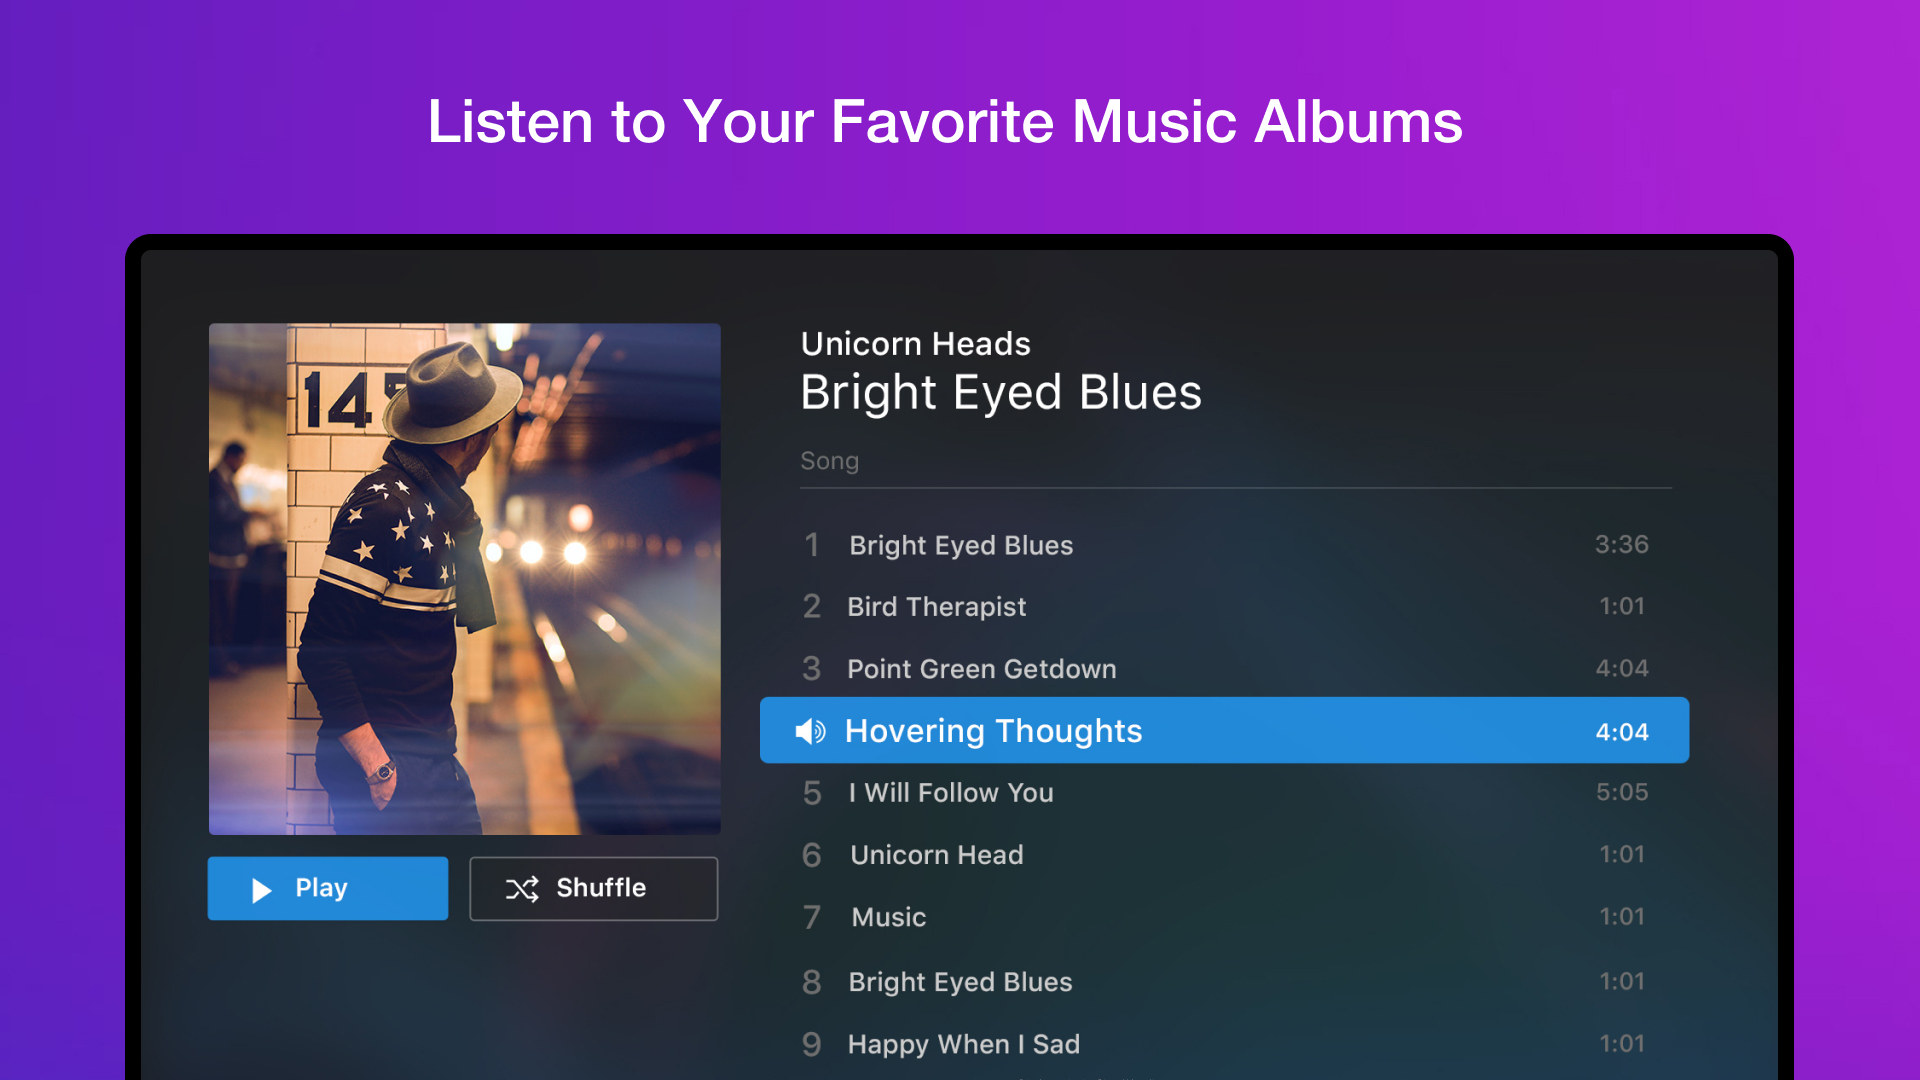Click the 5:05 duration of track 5

coord(1621,792)
